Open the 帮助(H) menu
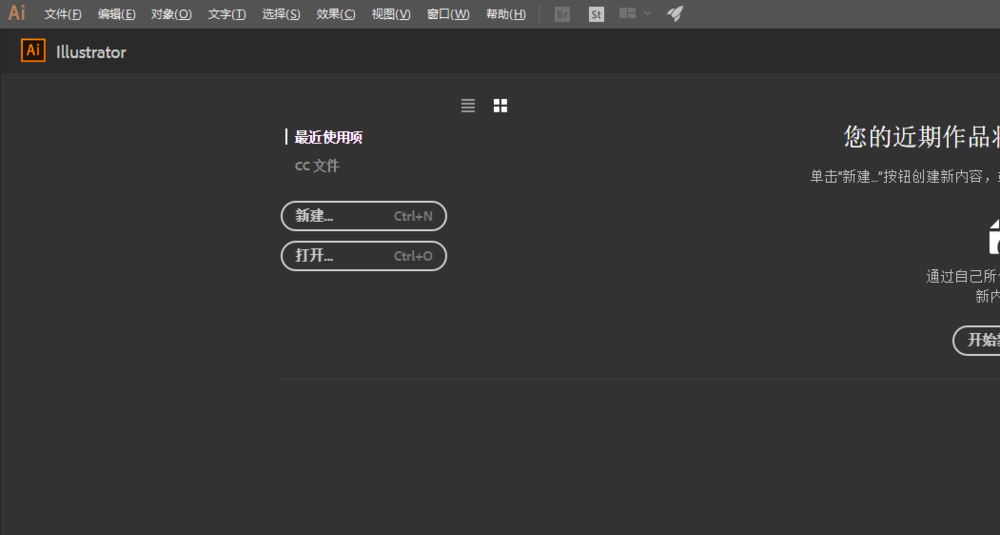 (x=506, y=14)
